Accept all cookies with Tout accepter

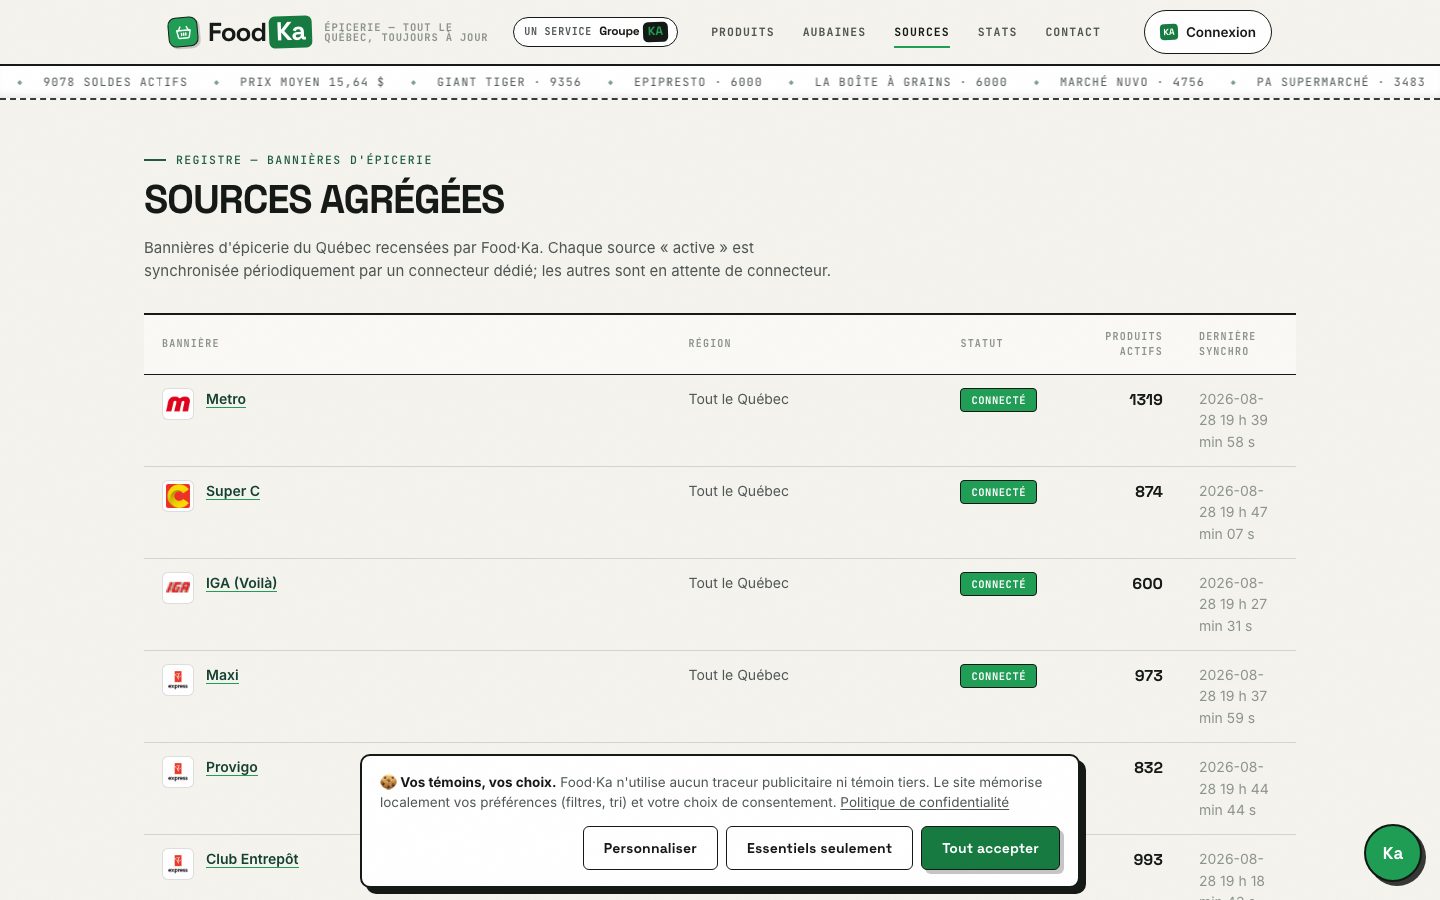(990, 848)
